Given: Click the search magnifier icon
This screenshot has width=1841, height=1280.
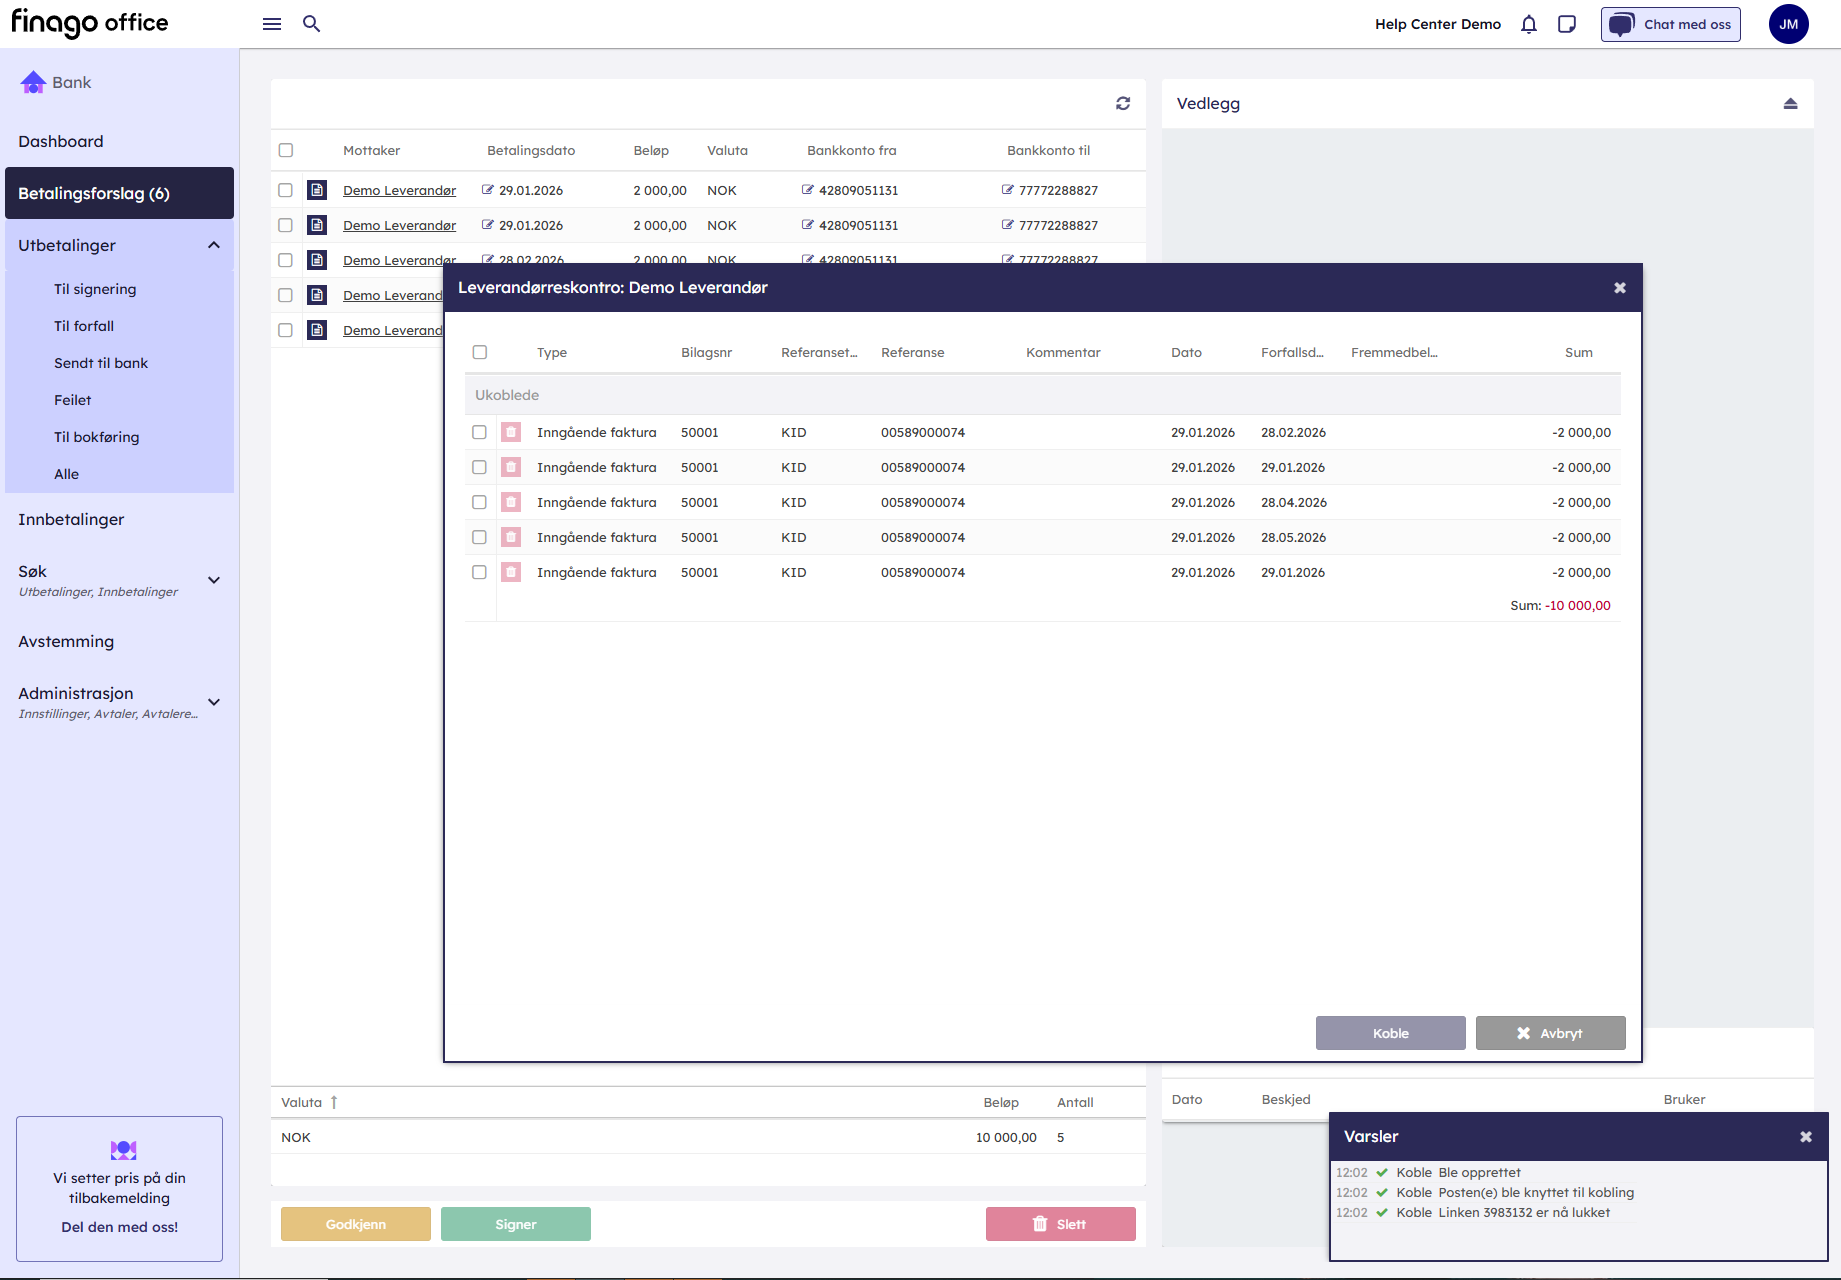Looking at the screenshot, I should coord(312,24).
